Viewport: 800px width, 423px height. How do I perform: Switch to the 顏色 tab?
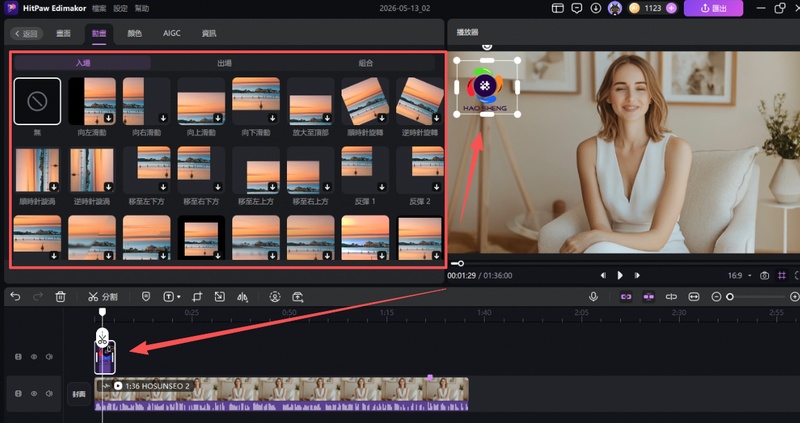click(134, 34)
